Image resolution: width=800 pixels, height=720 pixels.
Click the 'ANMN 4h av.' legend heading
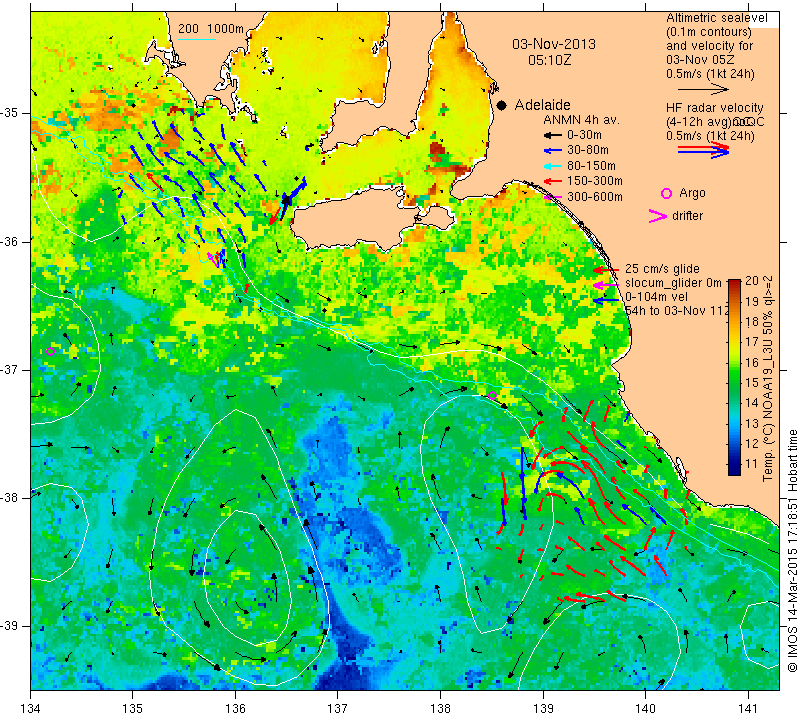point(581,120)
